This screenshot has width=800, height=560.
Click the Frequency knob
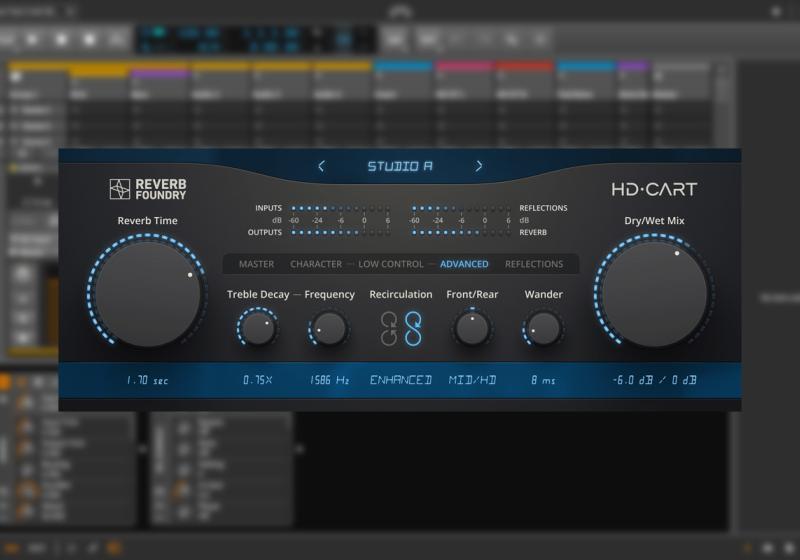tap(329, 328)
